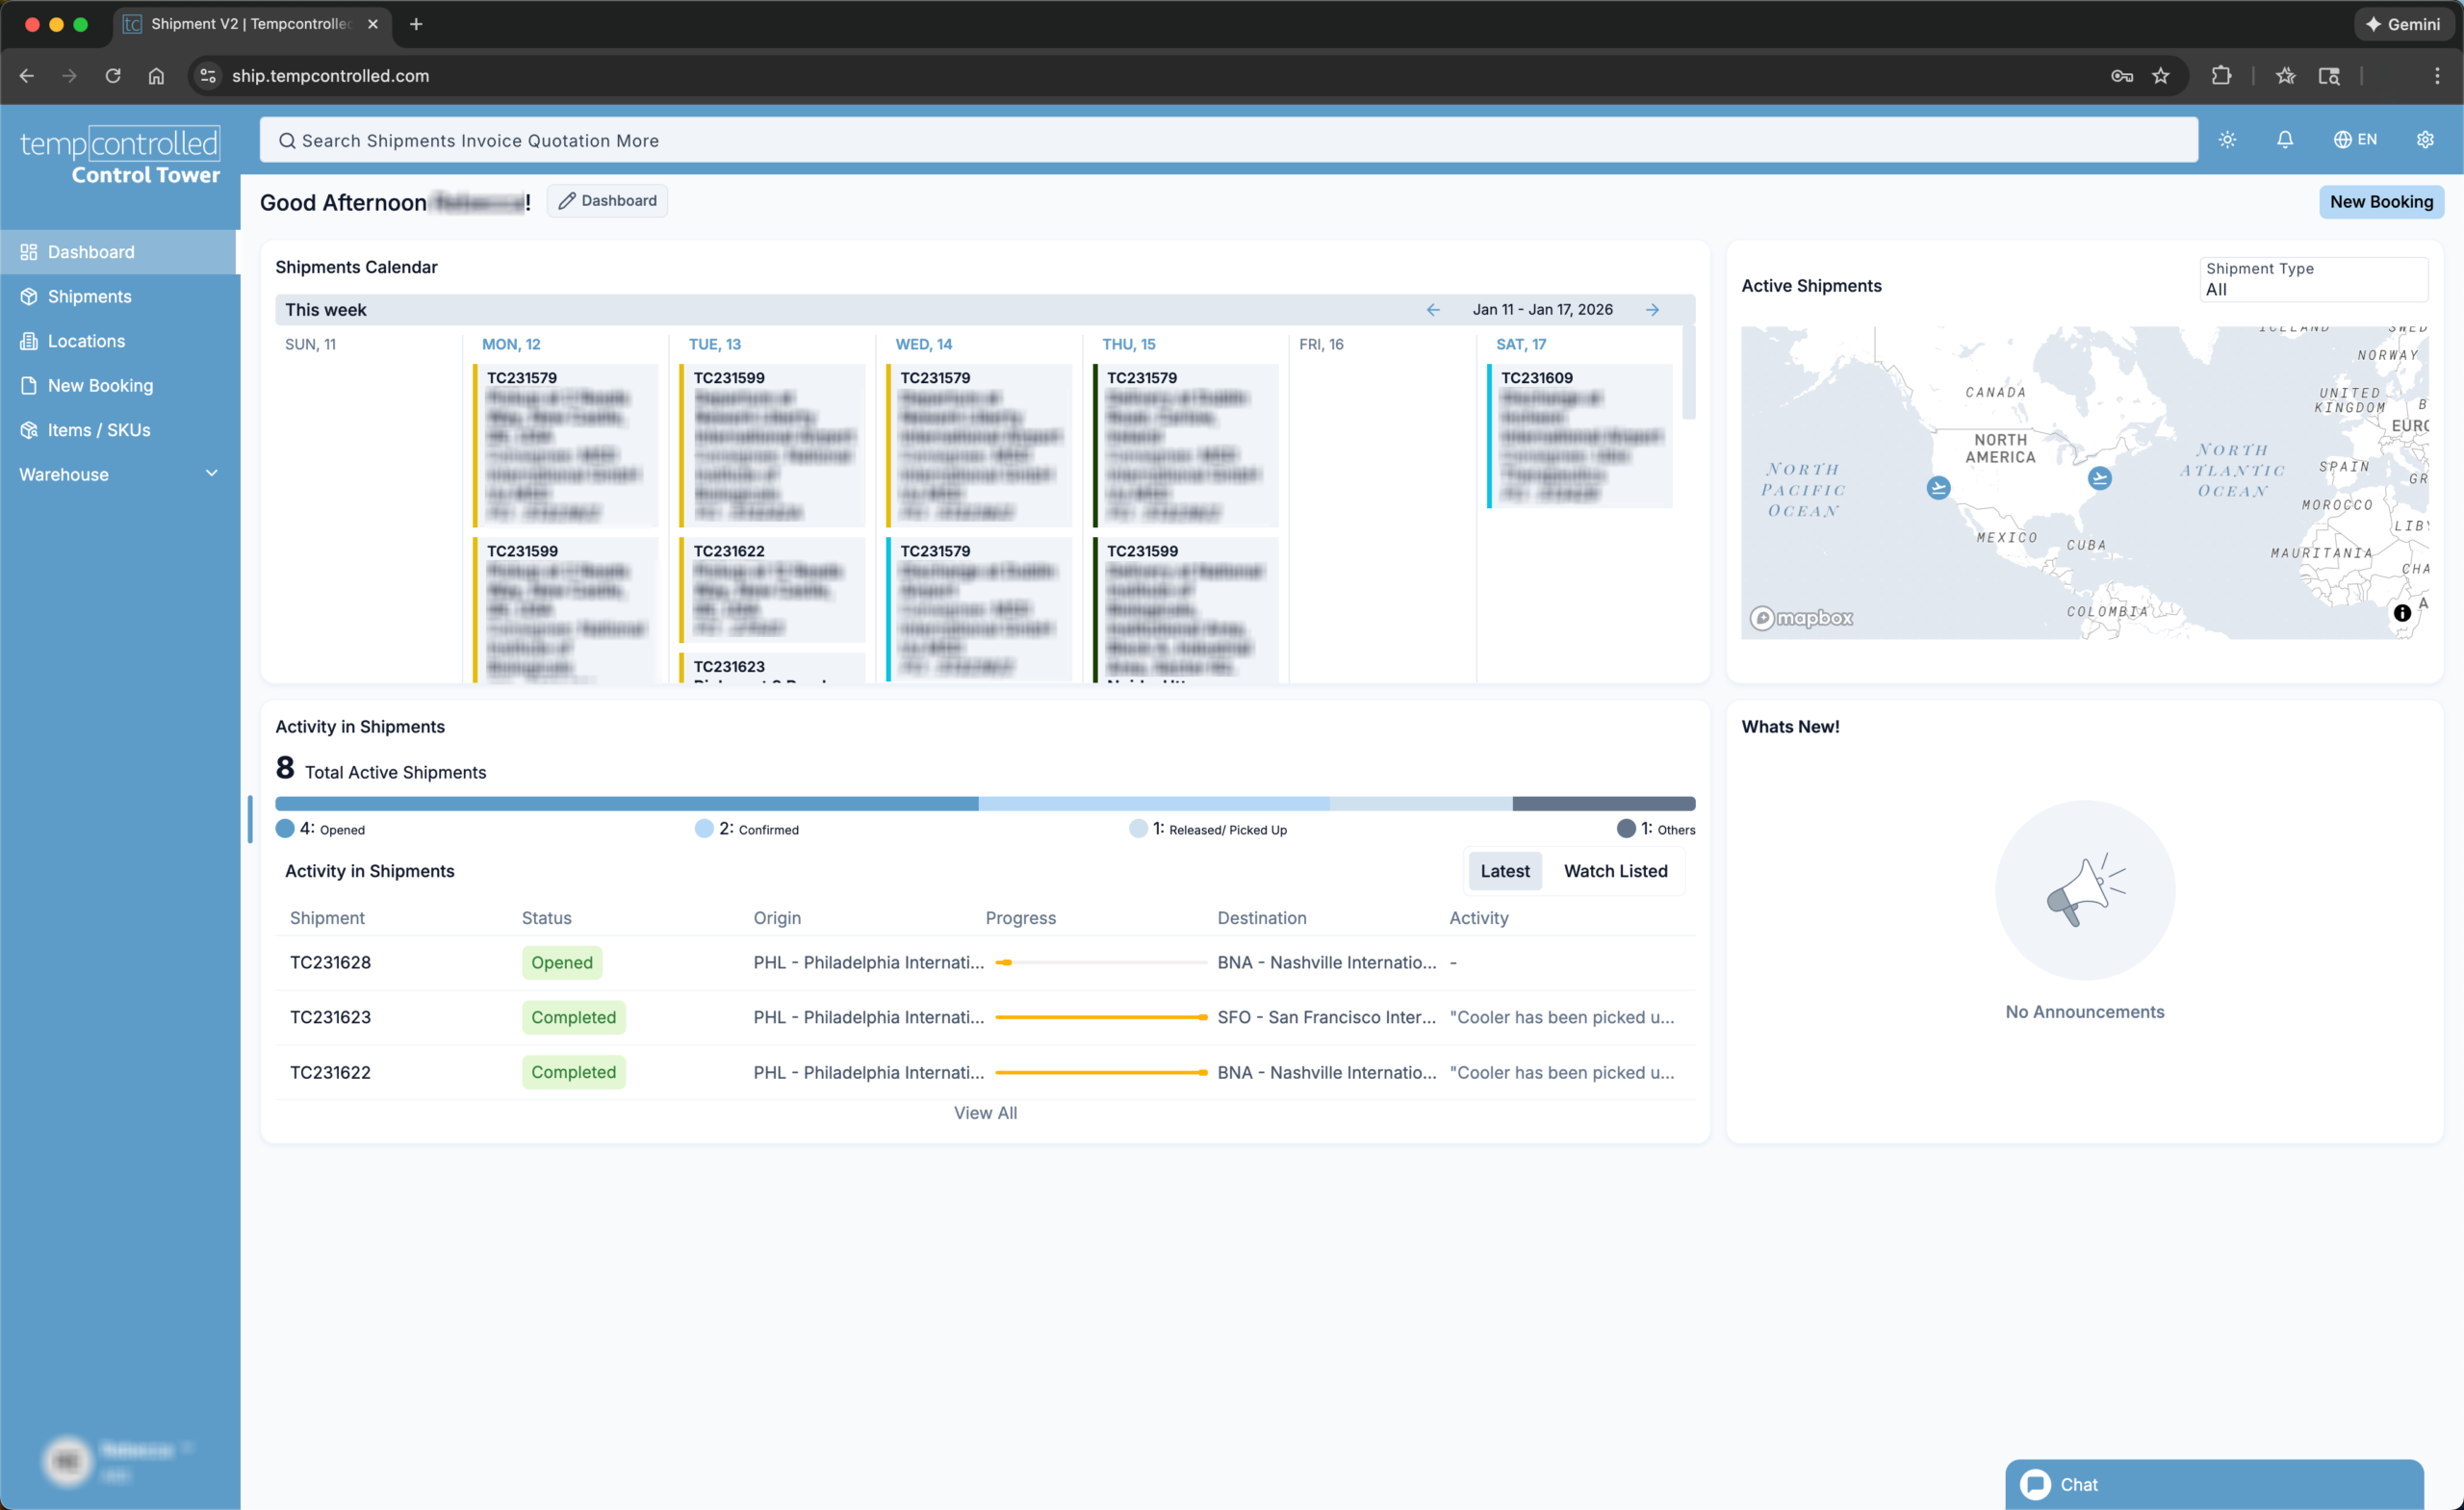Click the notification bell icon
This screenshot has height=1510, width=2464.
[2284, 140]
